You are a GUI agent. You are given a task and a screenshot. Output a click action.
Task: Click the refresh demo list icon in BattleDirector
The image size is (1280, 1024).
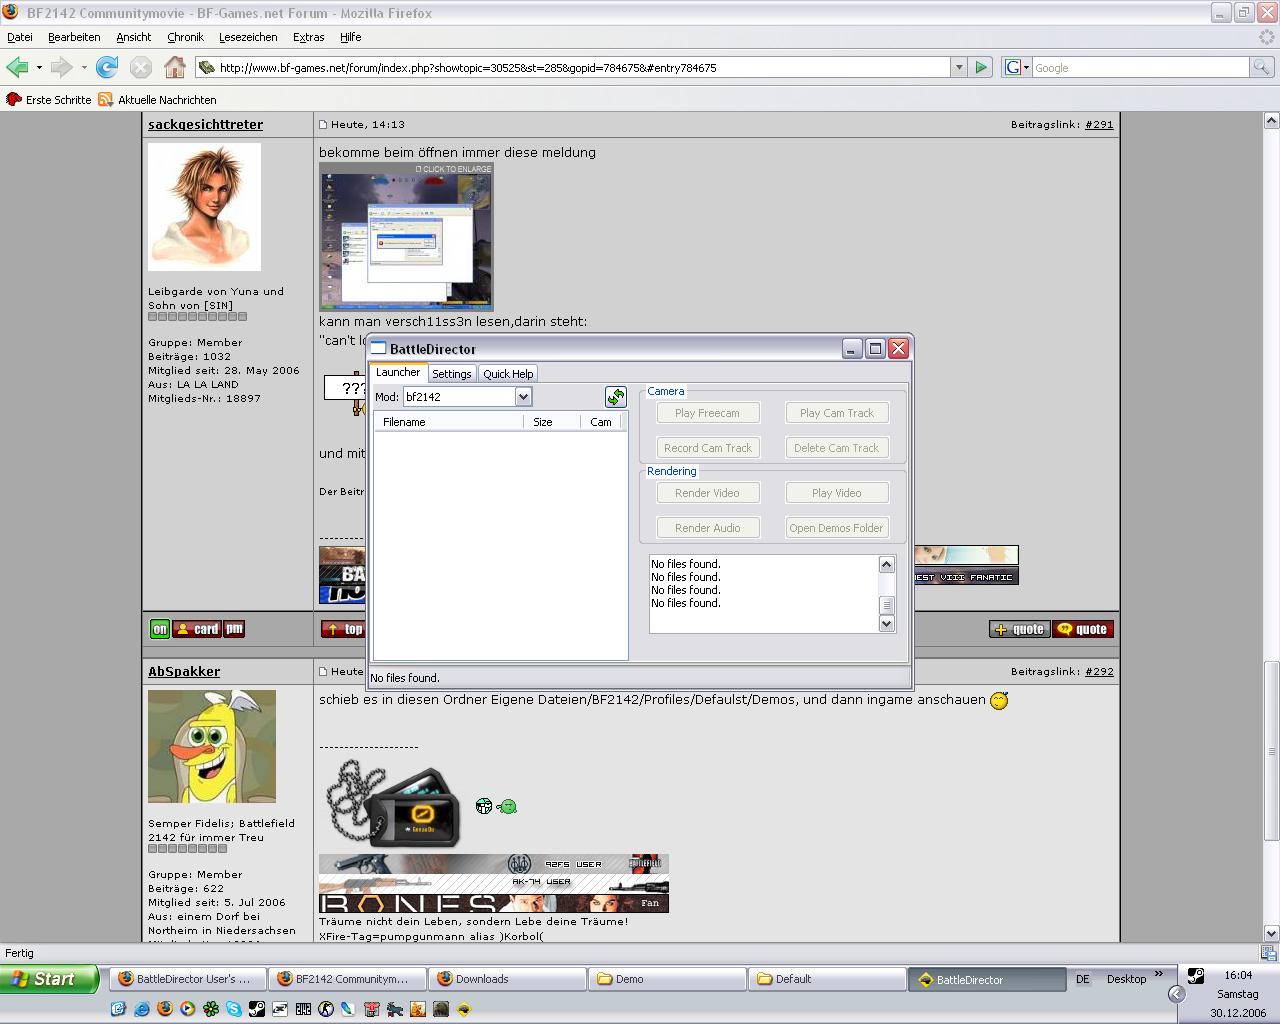point(616,397)
